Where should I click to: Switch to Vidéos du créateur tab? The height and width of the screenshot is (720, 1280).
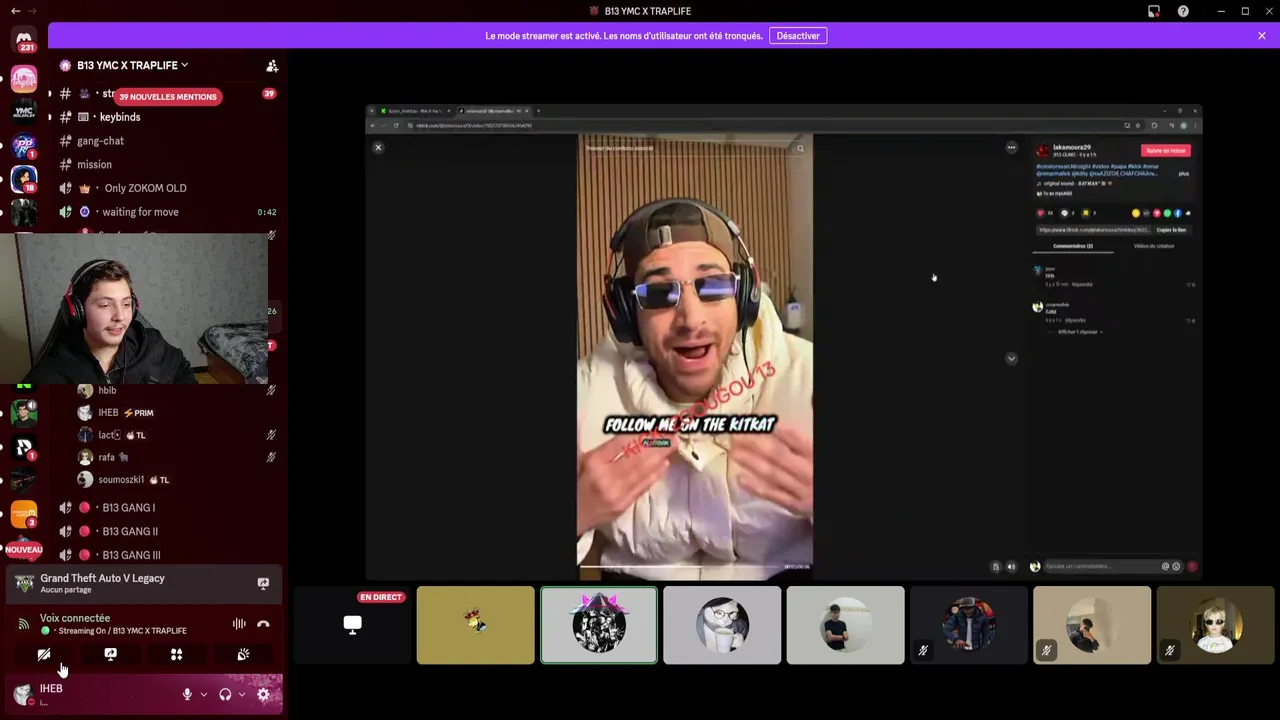[x=1154, y=246]
